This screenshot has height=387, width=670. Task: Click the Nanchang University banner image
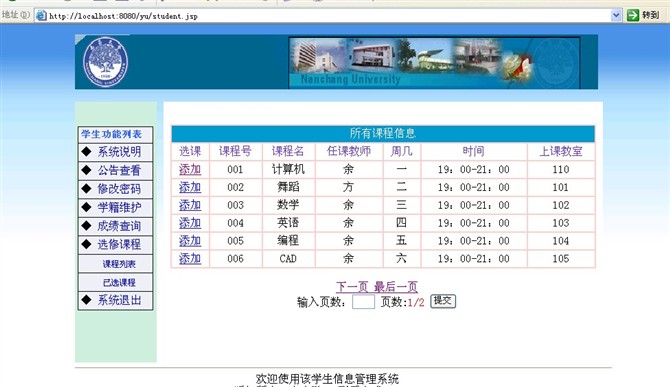tap(434, 63)
